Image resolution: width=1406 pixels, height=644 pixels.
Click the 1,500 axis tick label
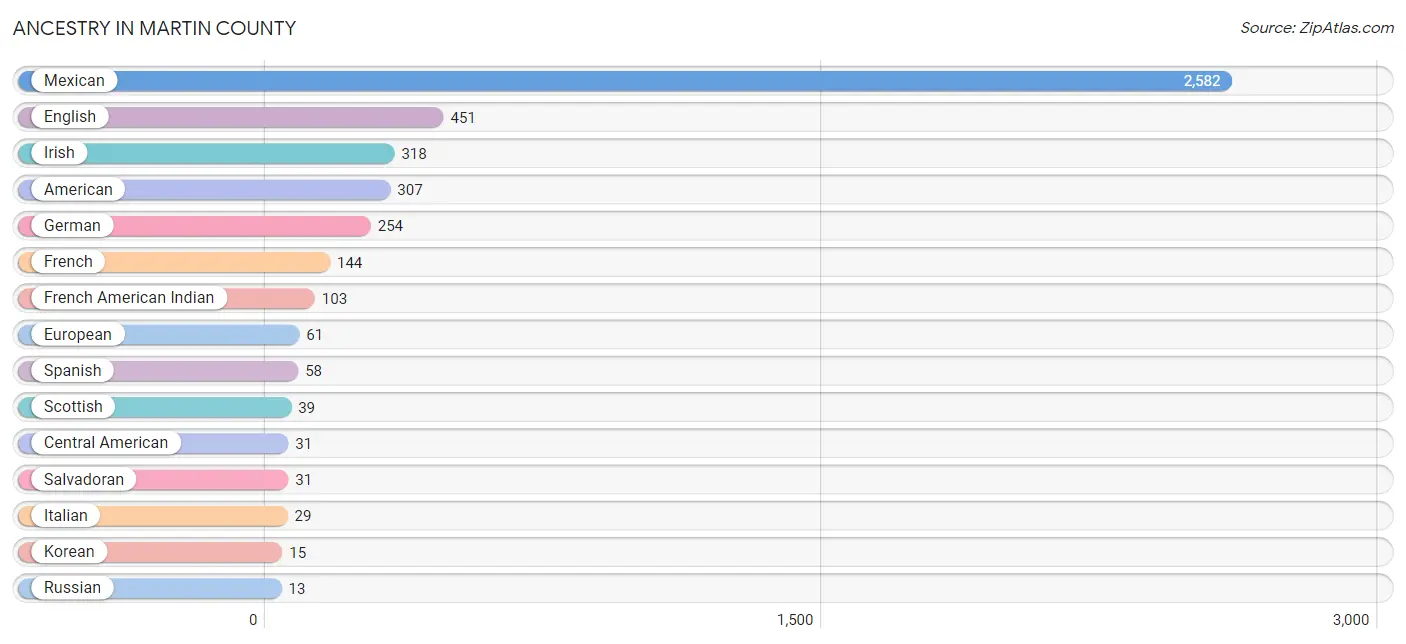795,620
